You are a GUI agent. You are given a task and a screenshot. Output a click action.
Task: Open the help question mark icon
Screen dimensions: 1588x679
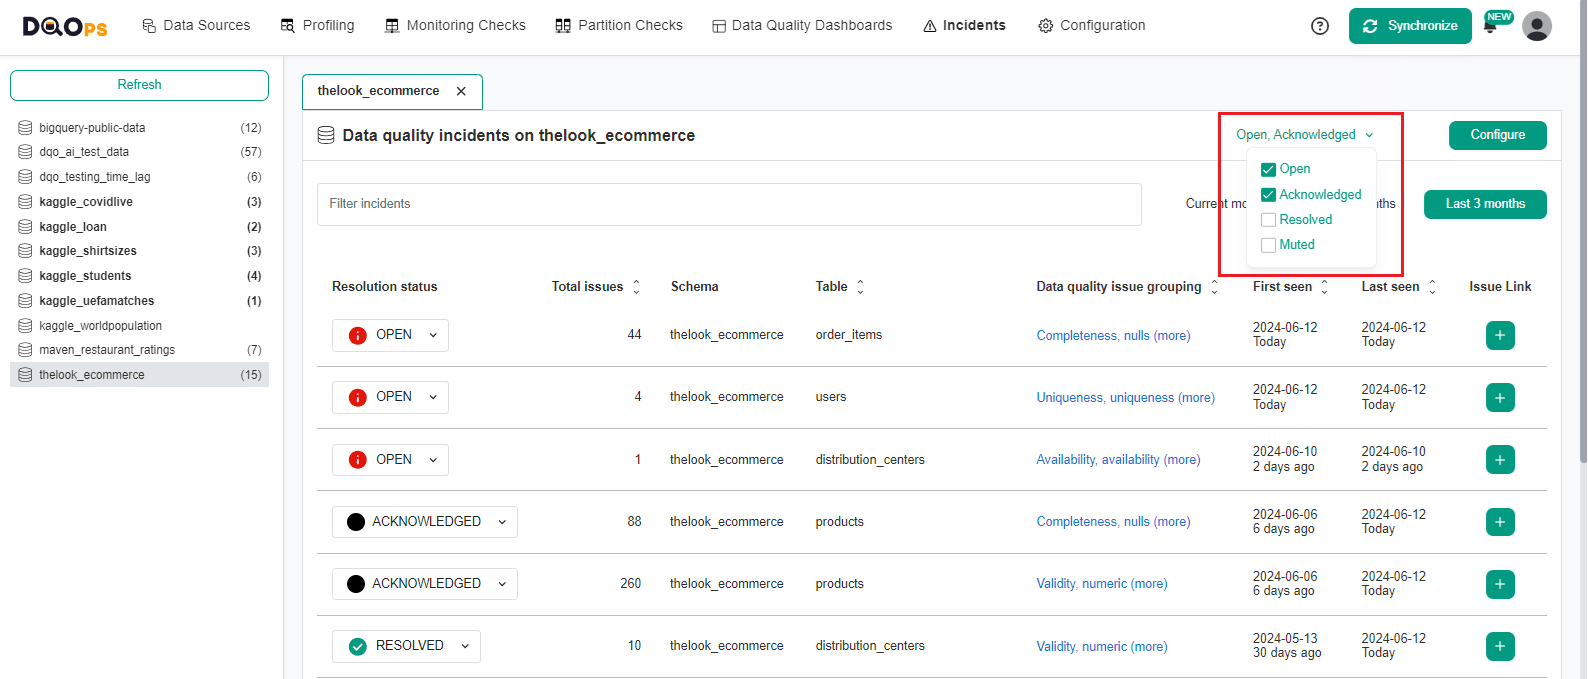pyautogui.click(x=1320, y=26)
